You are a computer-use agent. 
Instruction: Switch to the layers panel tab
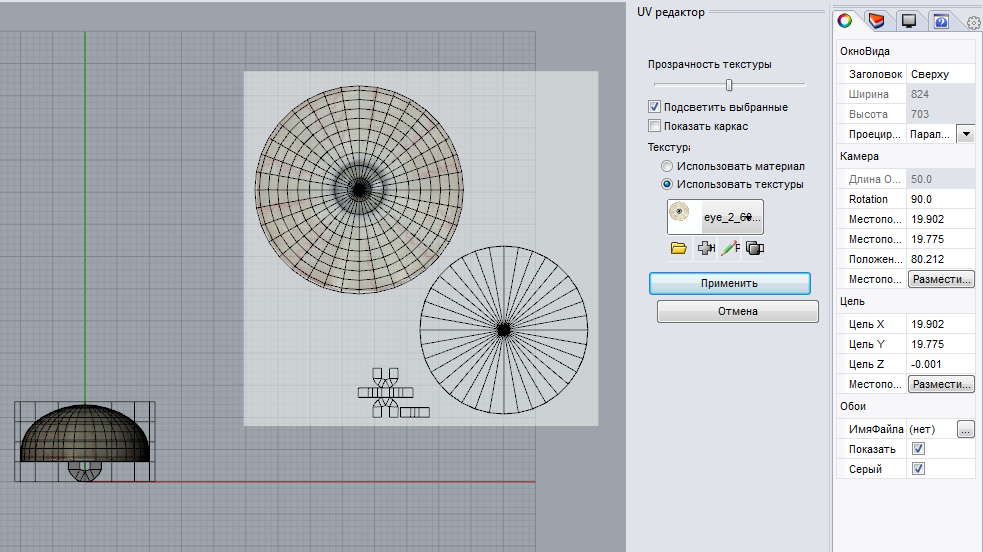click(877, 20)
